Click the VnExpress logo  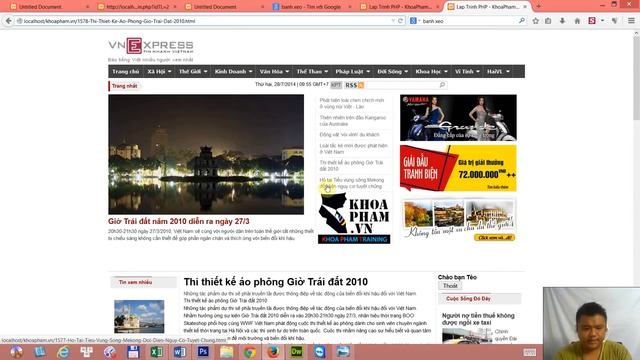(x=151, y=46)
